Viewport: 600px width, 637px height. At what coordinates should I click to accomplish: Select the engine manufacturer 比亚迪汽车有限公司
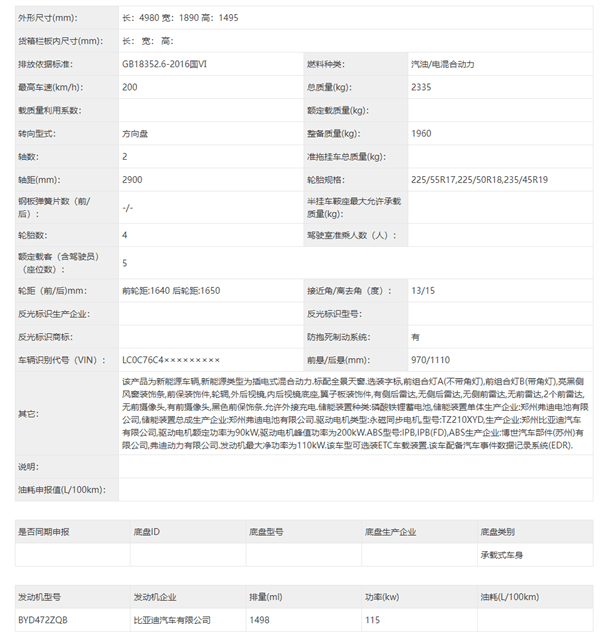tap(171, 619)
